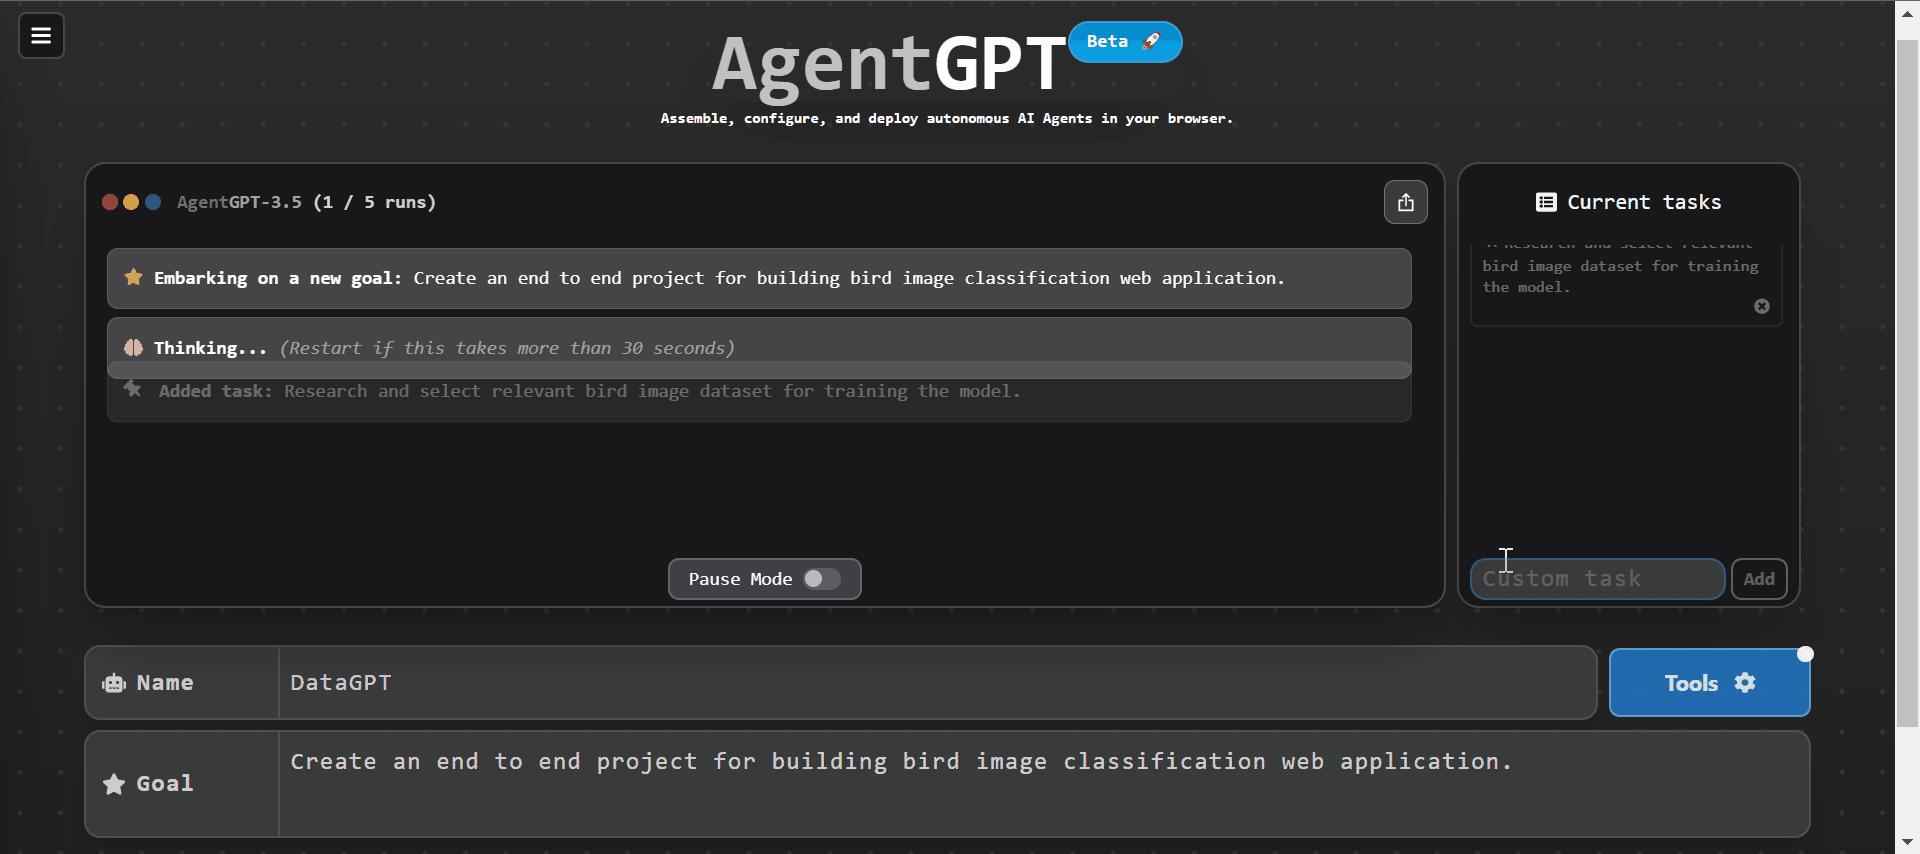
Task: Click the Name field containing DataGPT
Action: point(937,683)
